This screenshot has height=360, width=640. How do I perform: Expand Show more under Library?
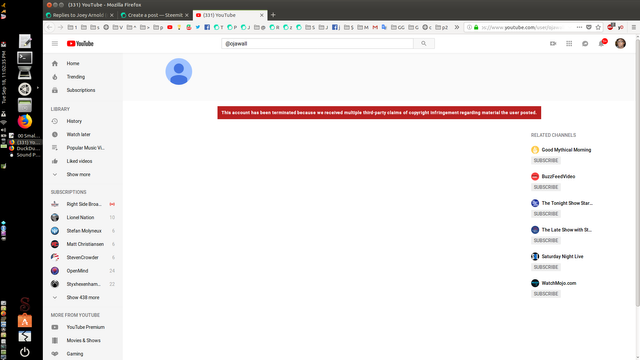(83, 174)
